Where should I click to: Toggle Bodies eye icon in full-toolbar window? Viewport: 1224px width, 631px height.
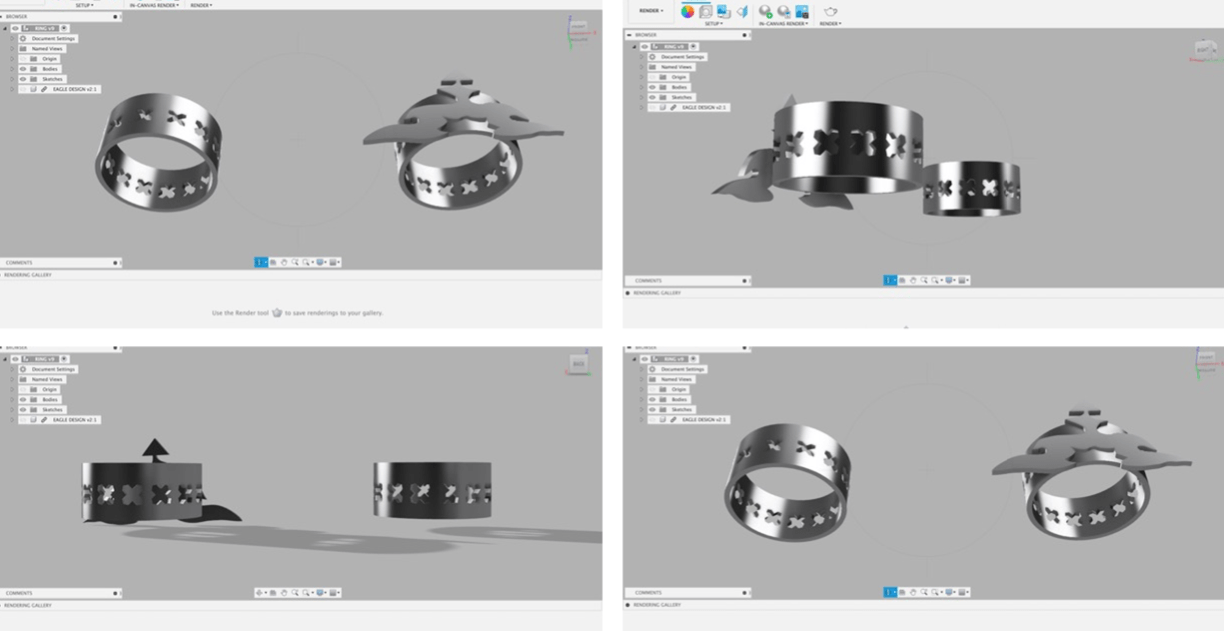click(652, 87)
